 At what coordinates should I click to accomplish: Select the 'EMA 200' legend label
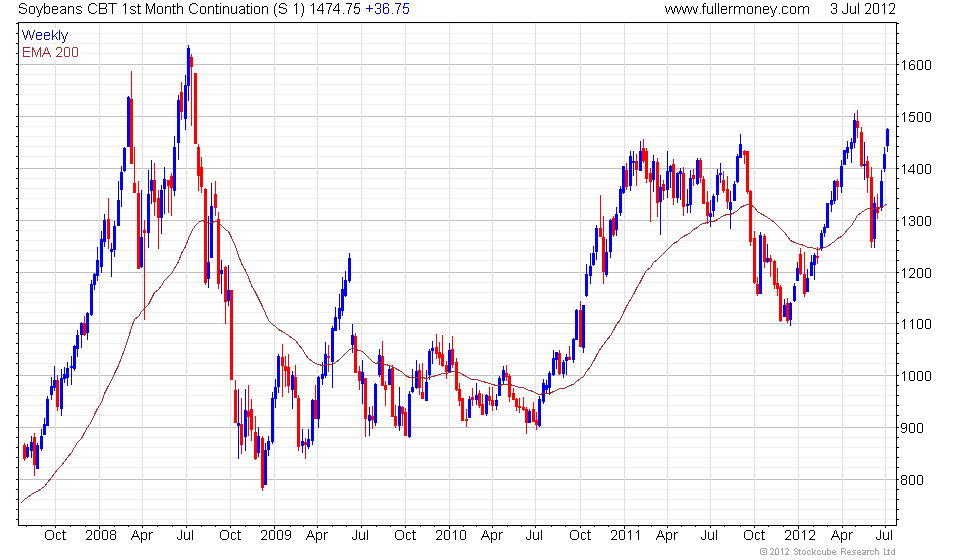[x=50, y=52]
